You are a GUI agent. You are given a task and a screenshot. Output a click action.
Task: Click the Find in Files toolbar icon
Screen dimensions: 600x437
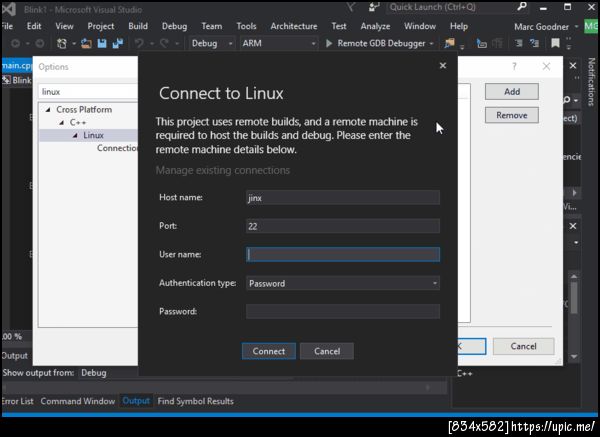[x=449, y=44]
